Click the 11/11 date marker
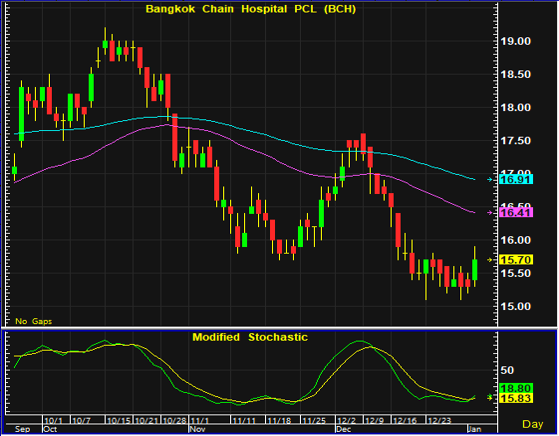The width and height of the screenshot is (559, 436). [245, 421]
